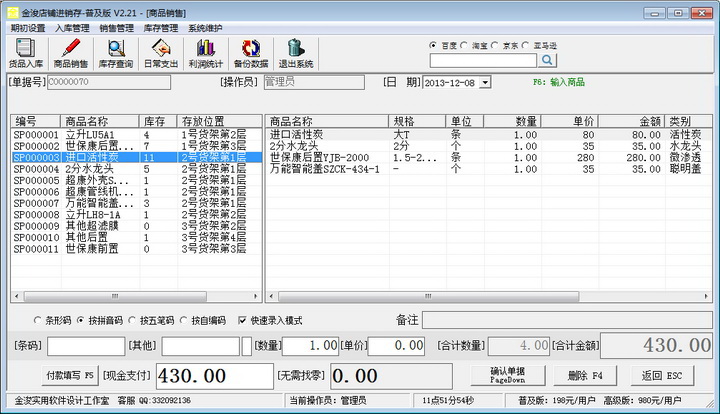Select product row SP000003 进口活性炭
This screenshot has height=414, width=720.
(x=136, y=157)
